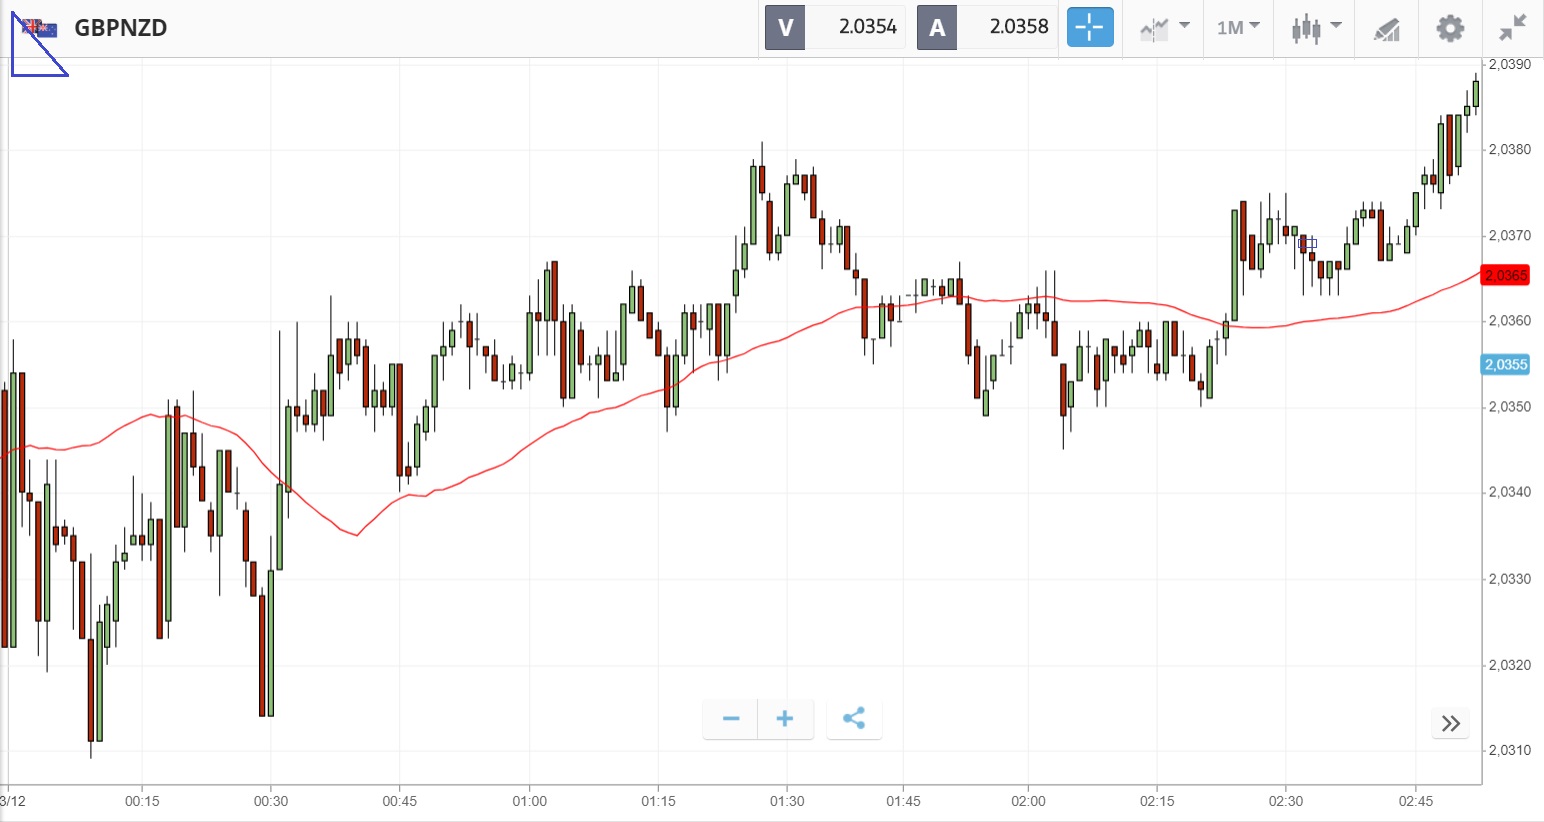Click the V sell button
Viewport: 1544px width, 822px height.
click(x=785, y=27)
